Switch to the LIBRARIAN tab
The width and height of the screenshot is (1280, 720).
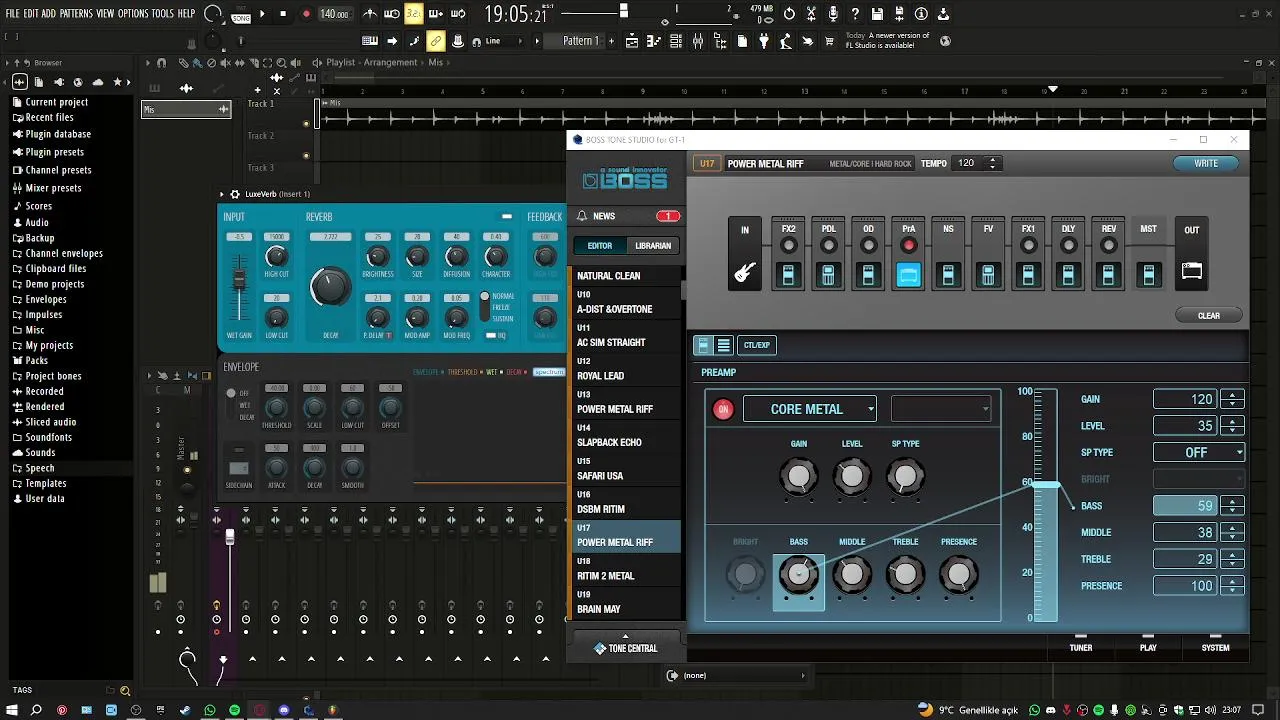[x=653, y=246]
